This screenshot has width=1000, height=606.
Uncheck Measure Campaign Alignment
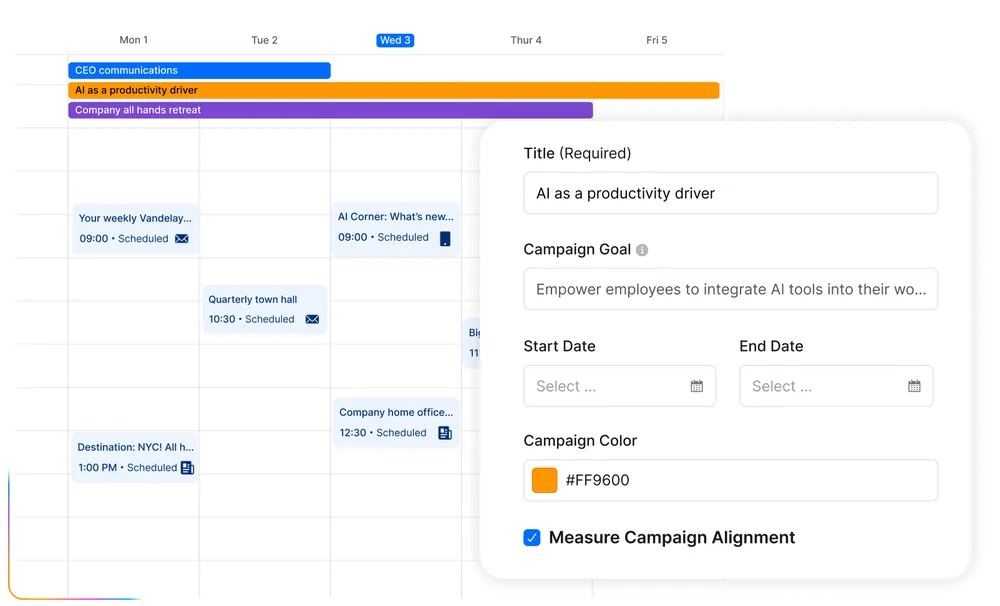(x=531, y=537)
